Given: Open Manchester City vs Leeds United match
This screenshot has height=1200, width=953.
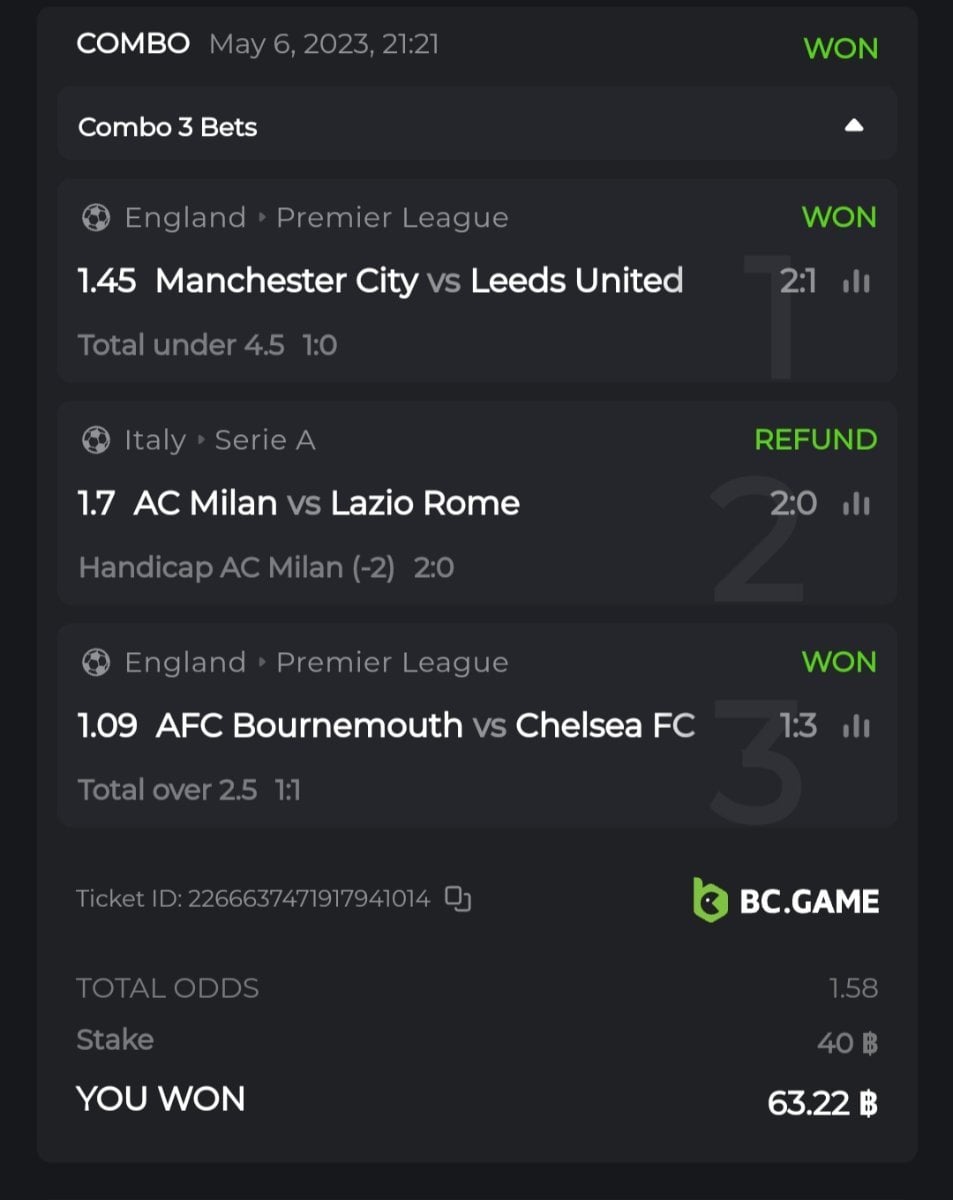Looking at the screenshot, I should coord(419,281).
